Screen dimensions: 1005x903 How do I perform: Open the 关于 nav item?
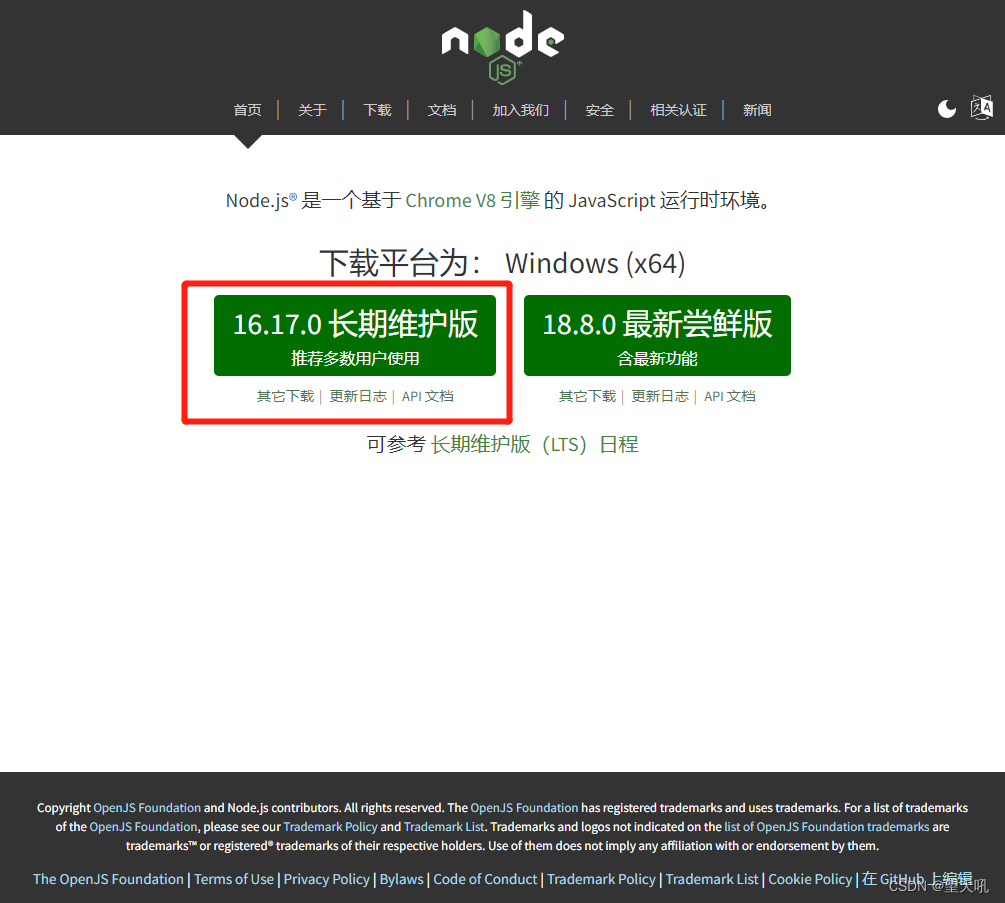coord(312,110)
